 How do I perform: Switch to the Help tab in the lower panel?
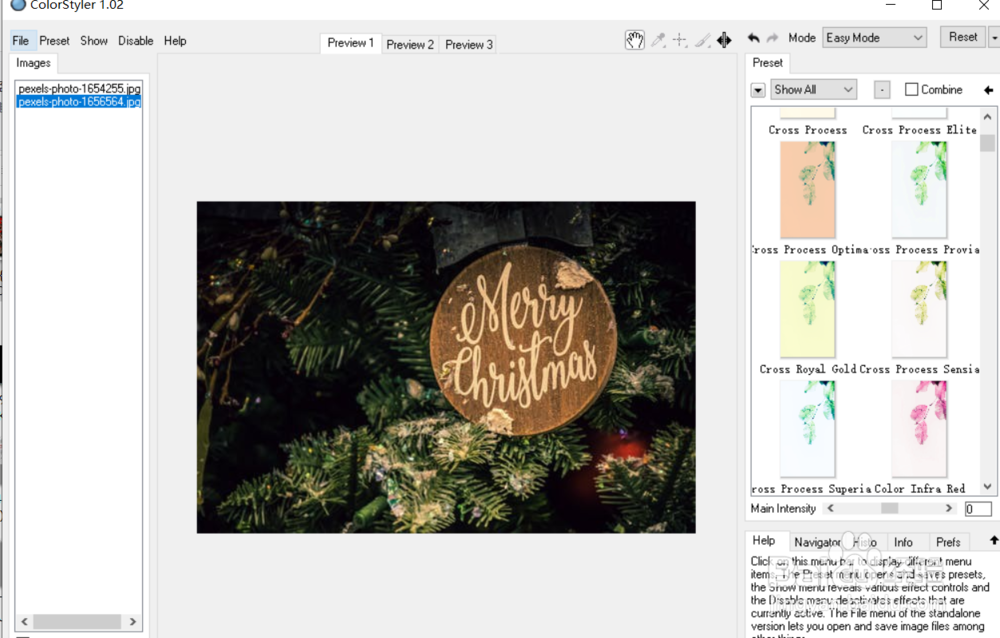(x=763, y=541)
